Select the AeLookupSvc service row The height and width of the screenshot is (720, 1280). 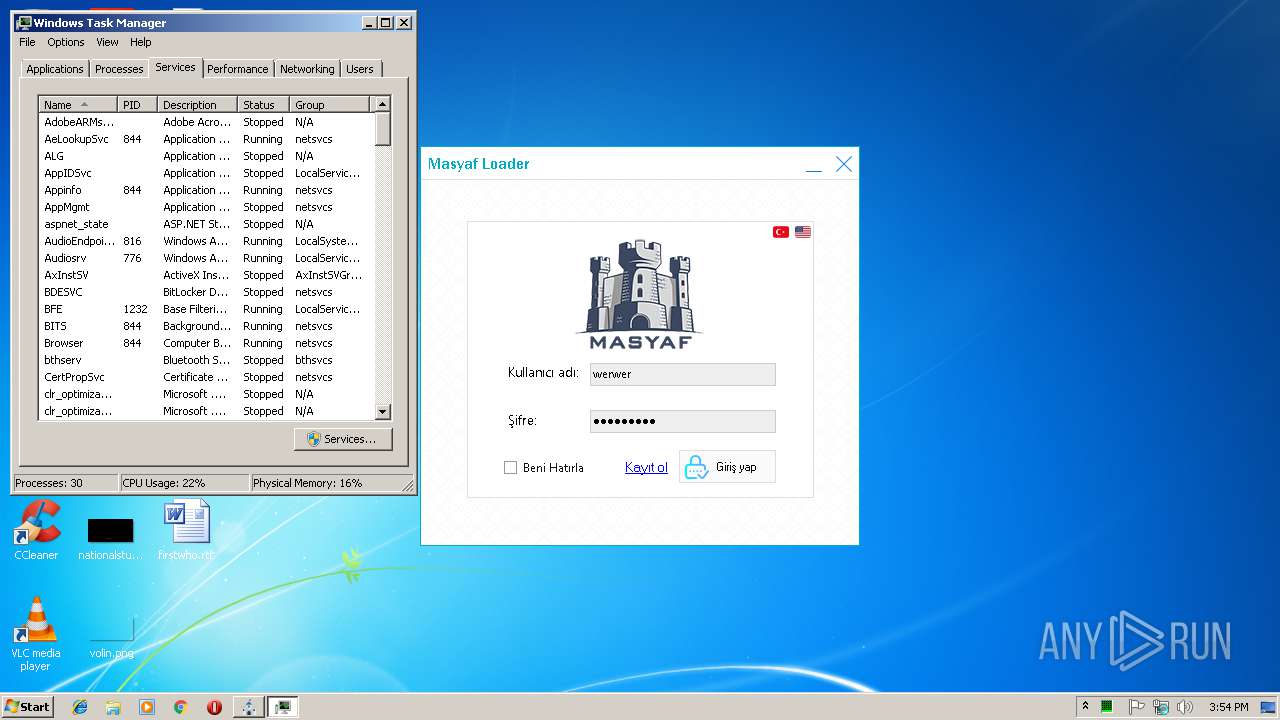(x=206, y=139)
